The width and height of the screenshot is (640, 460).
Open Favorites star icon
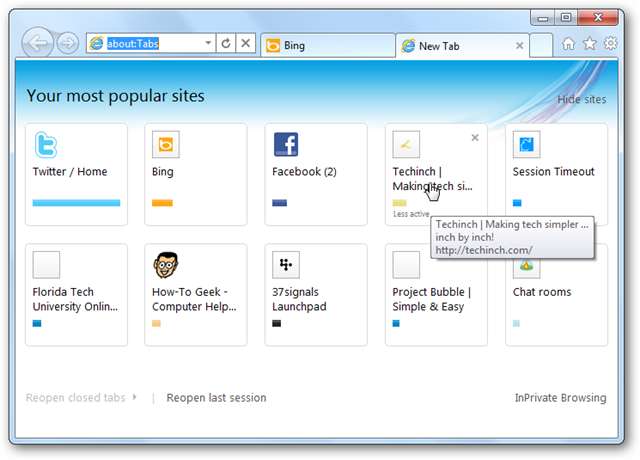[589, 44]
